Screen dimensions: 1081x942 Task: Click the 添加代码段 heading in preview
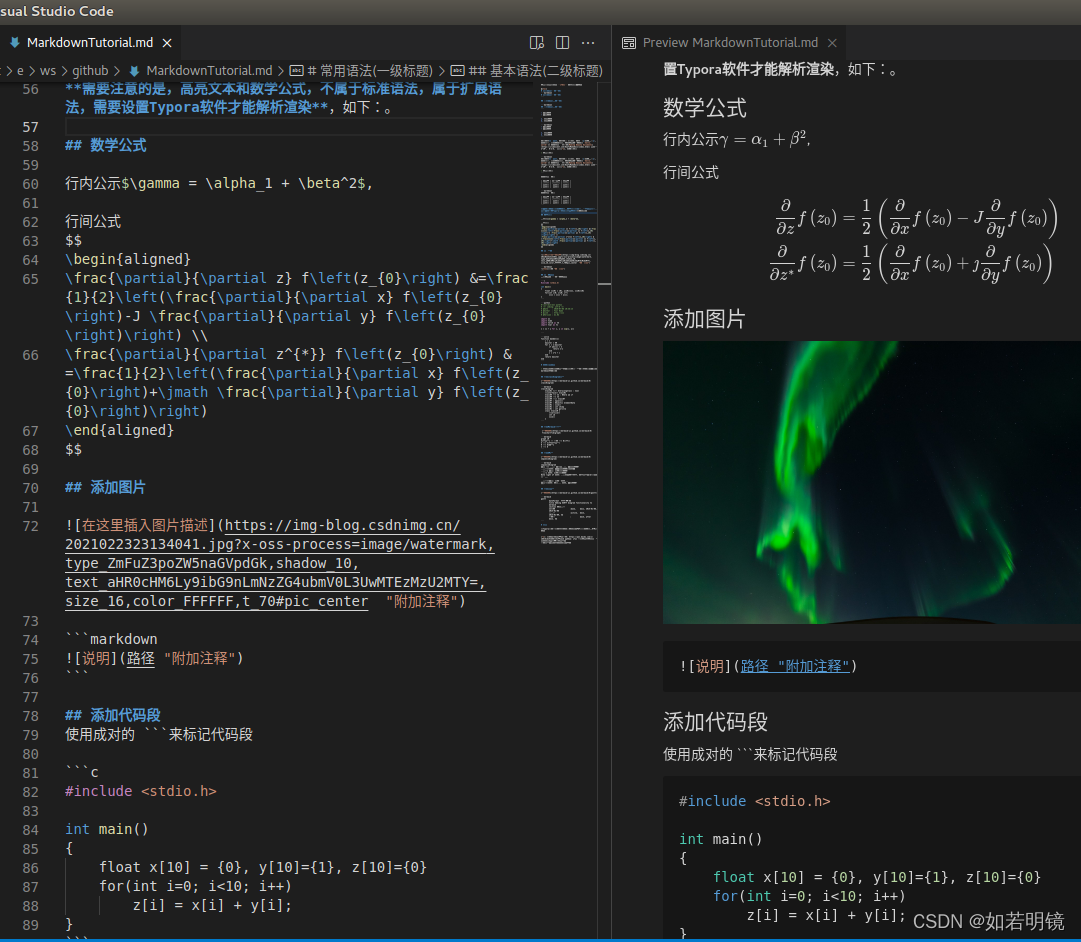(716, 721)
